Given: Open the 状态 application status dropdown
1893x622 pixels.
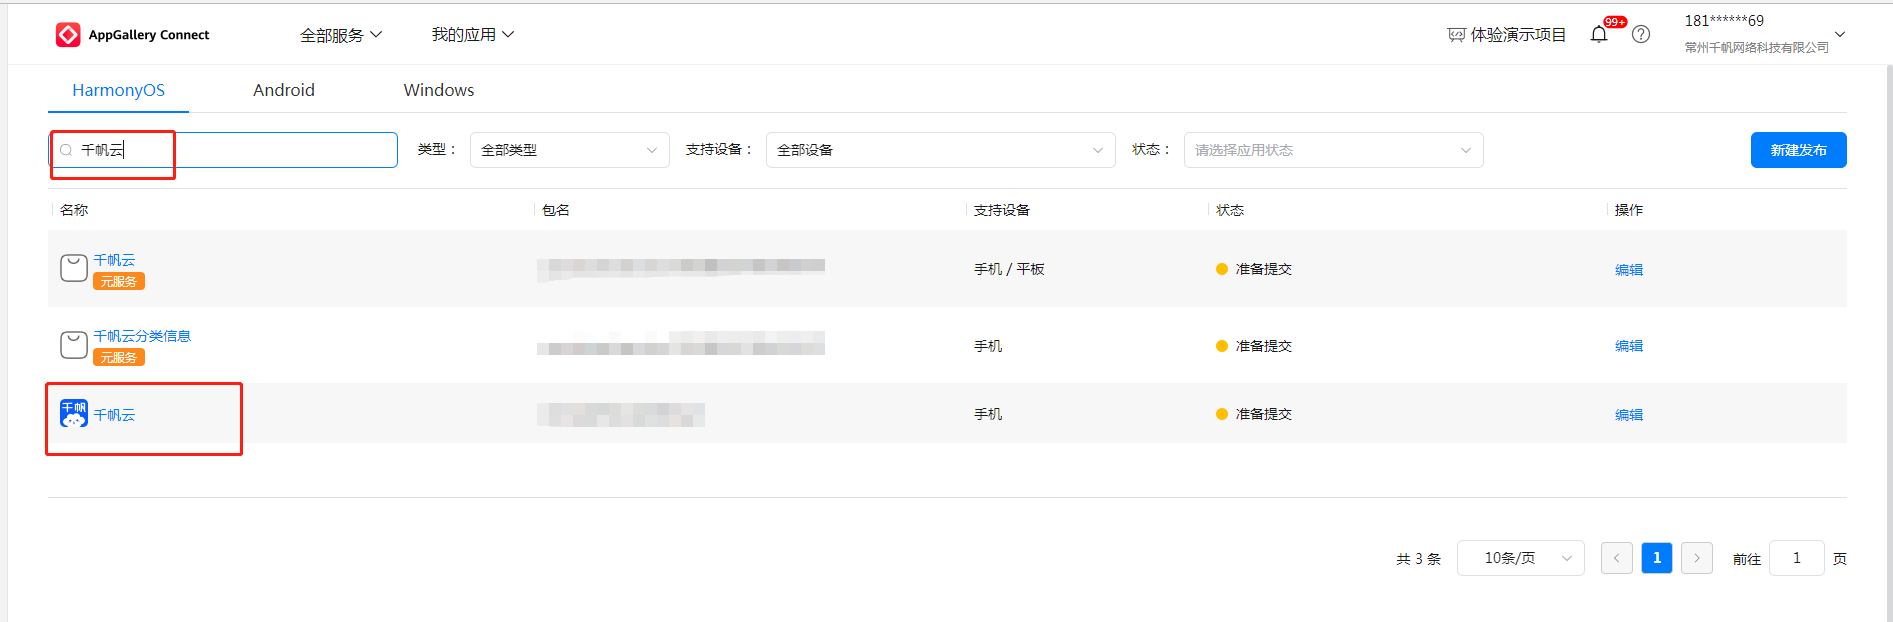Looking at the screenshot, I should tap(1334, 150).
